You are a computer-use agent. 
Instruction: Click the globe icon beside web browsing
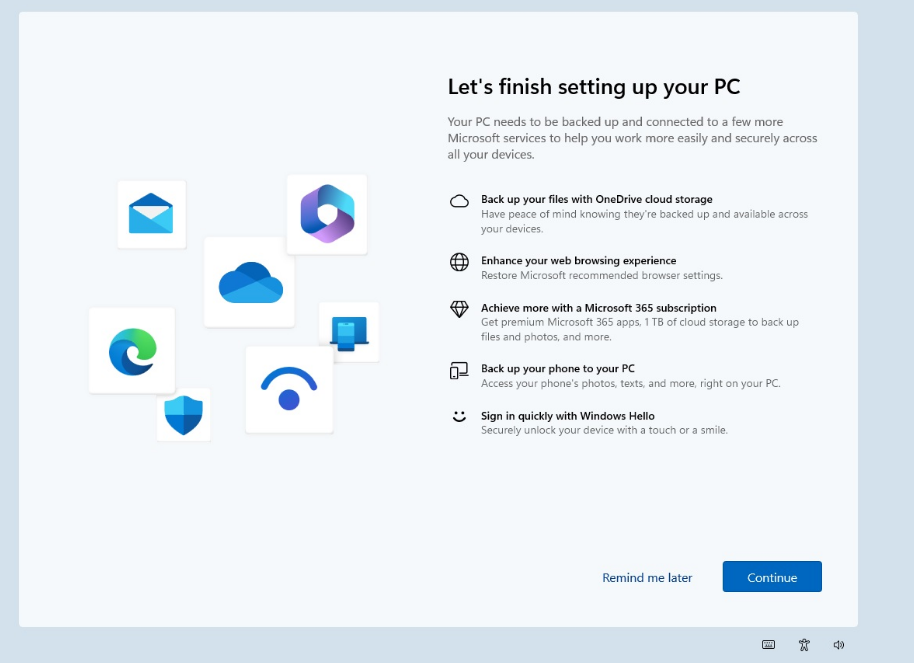click(459, 262)
